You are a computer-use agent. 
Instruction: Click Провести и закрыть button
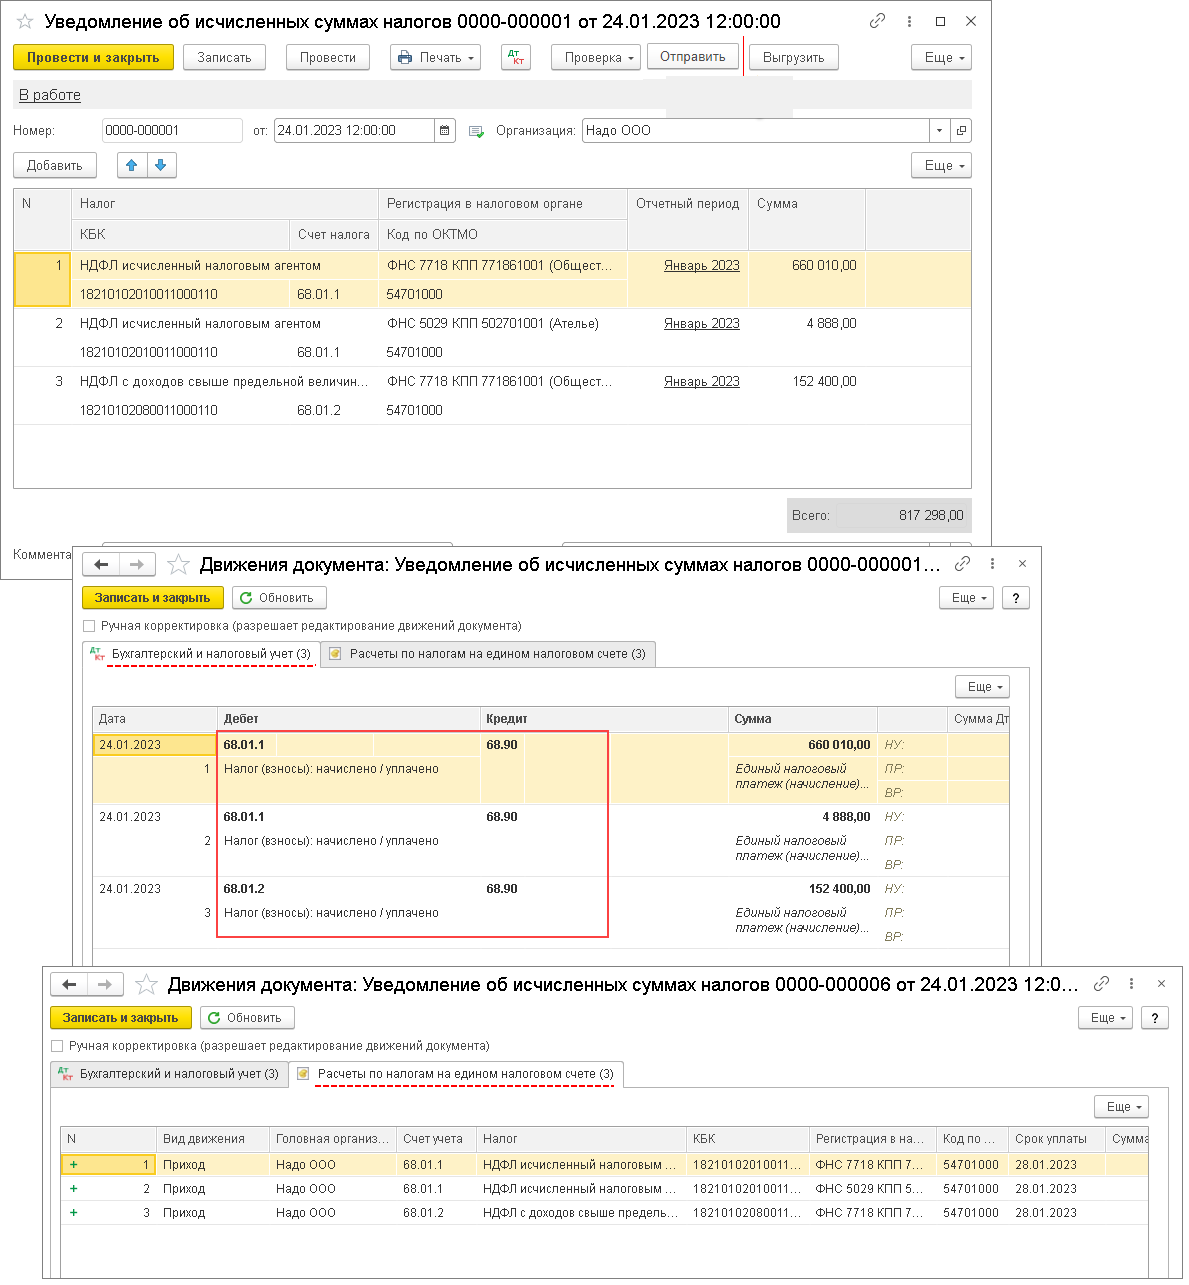point(93,57)
